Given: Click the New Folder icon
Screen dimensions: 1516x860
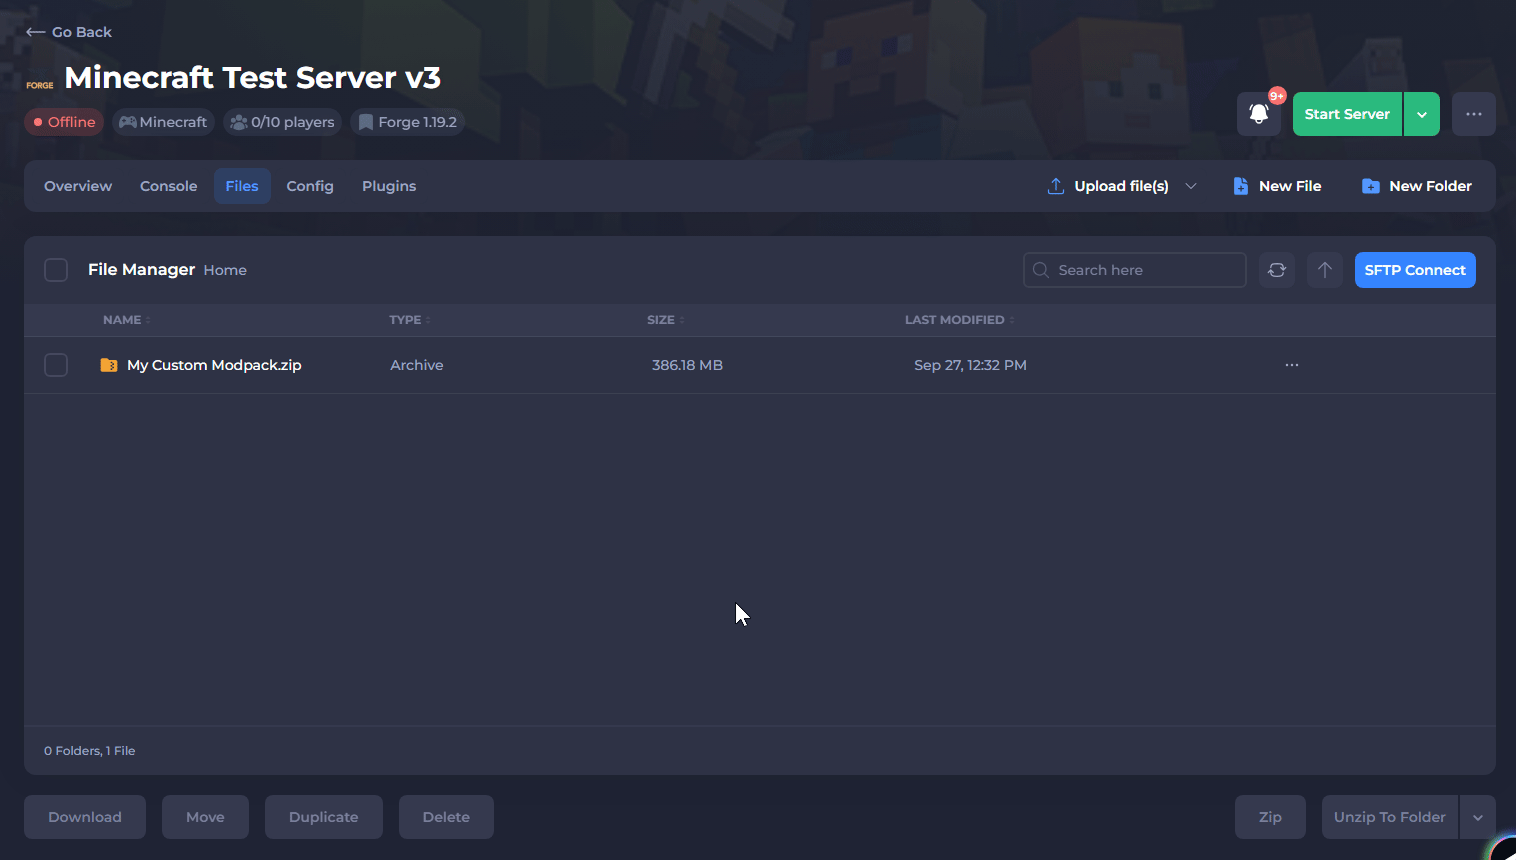Looking at the screenshot, I should [1371, 186].
